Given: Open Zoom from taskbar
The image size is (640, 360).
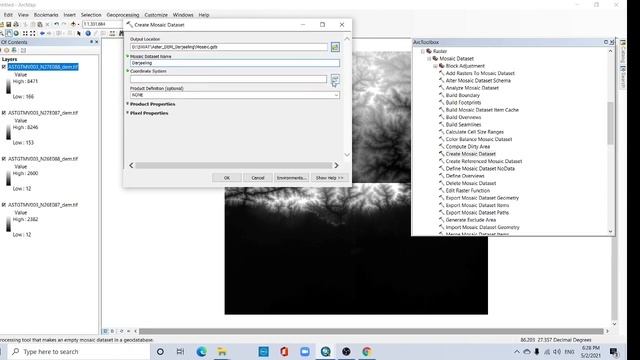Looking at the screenshot, I should pos(304,351).
